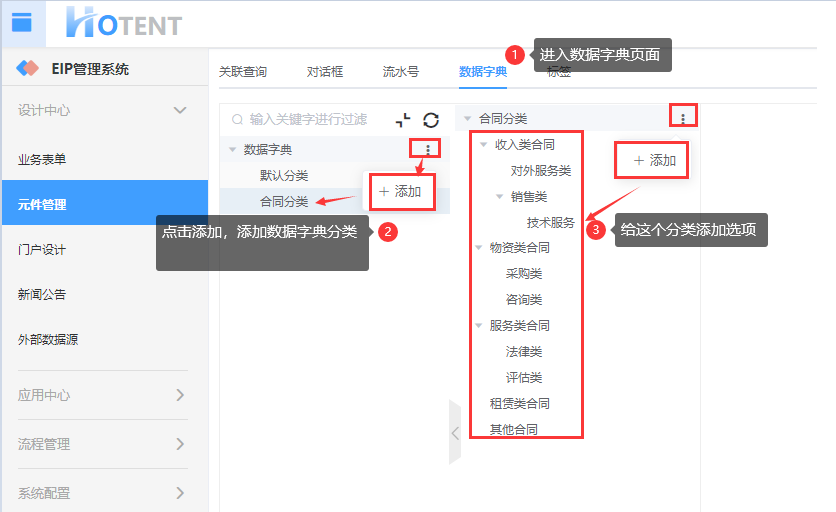This screenshot has height=512, width=836.
Task: Collapse the 设计中心 section chevron
Action: pyautogui.click(x=180, y=110)
